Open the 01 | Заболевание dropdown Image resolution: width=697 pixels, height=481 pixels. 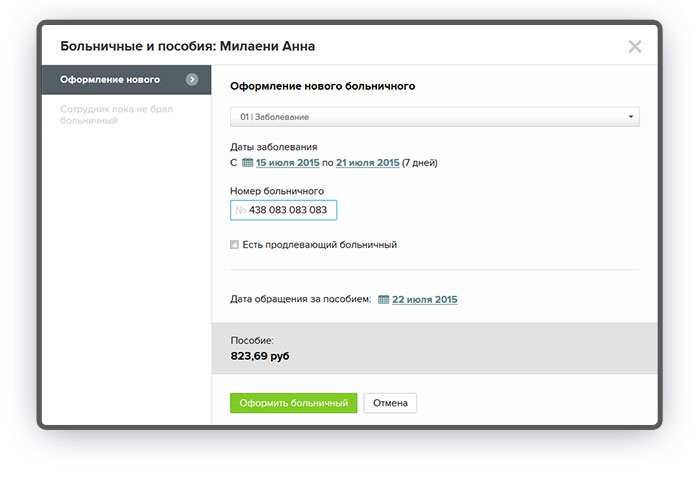click(x=434, y=117)
